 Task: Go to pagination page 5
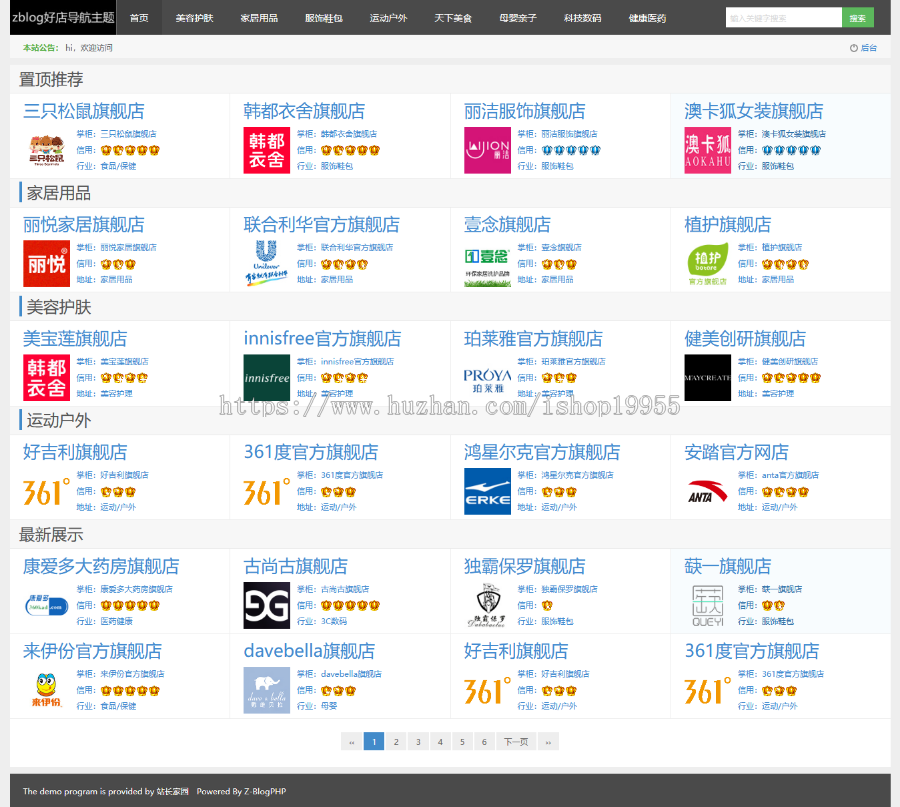(462, 742)
